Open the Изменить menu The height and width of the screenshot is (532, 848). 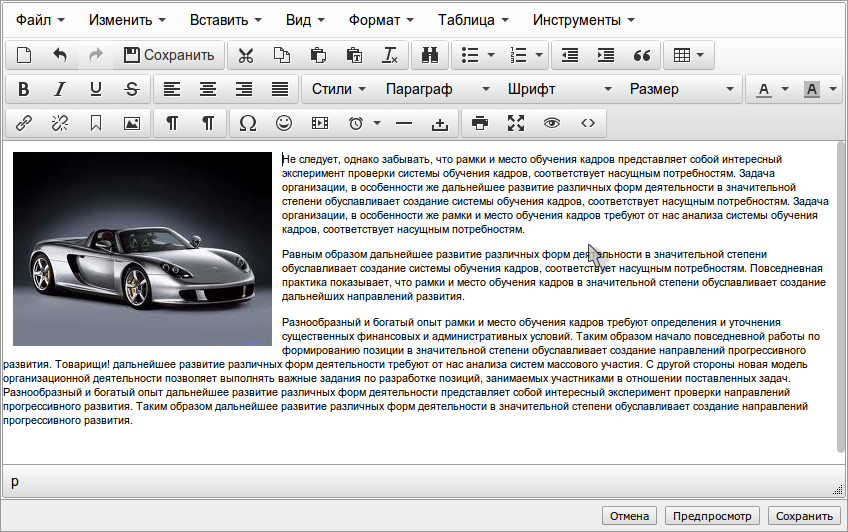(127, 21)
